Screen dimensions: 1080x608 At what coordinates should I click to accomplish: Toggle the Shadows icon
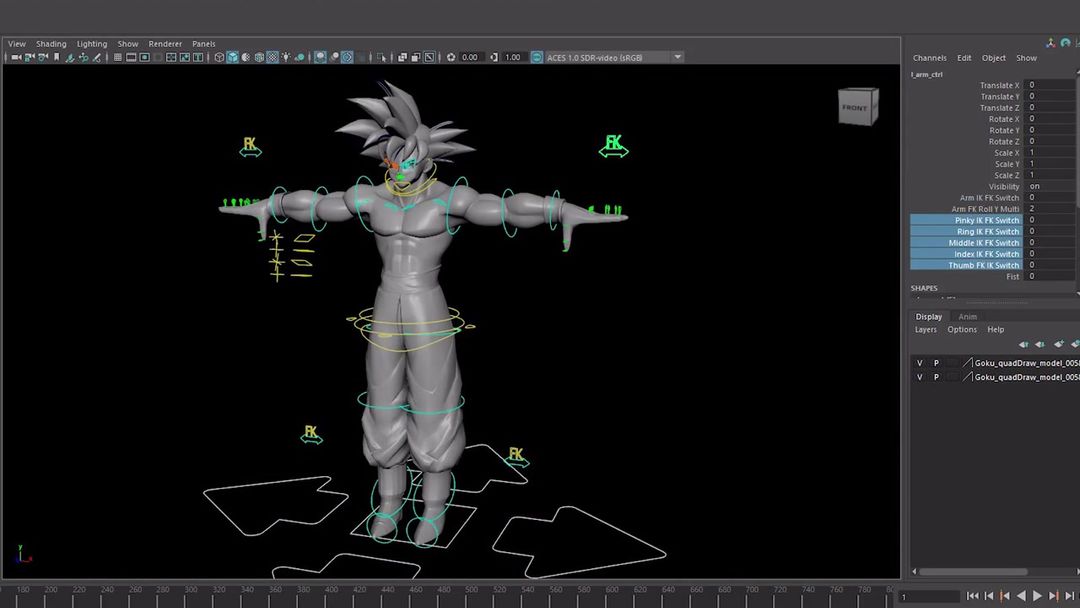[300, 57]
